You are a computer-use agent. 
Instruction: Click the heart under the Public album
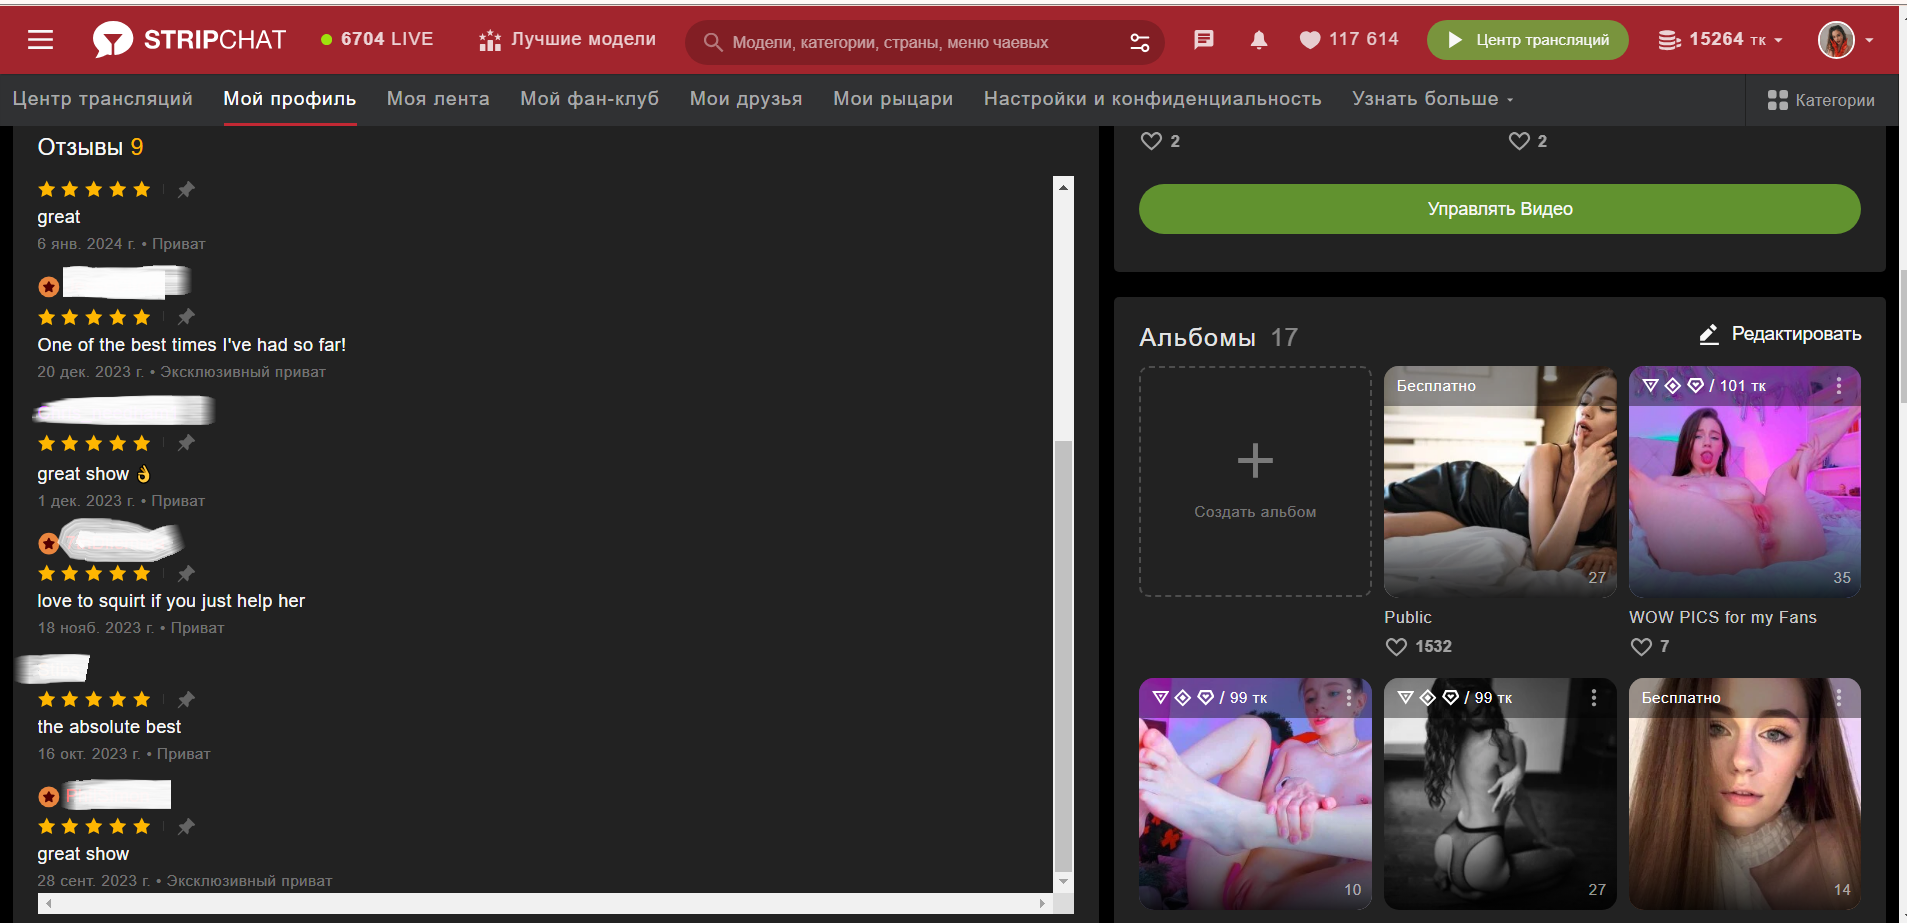[1396, 647]
